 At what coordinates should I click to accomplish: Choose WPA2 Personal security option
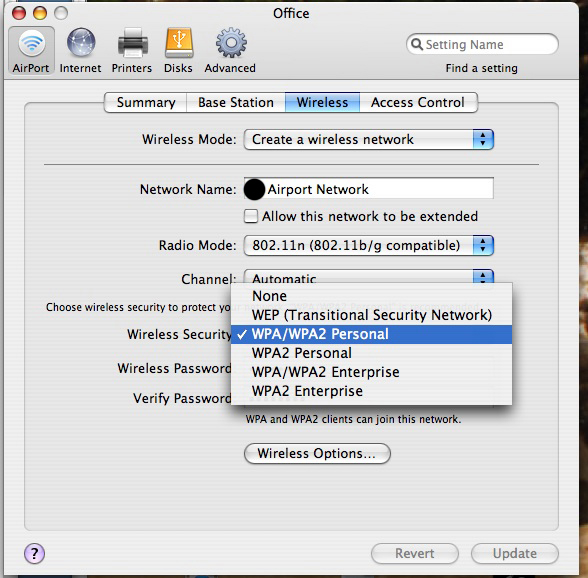pos(372,353)
